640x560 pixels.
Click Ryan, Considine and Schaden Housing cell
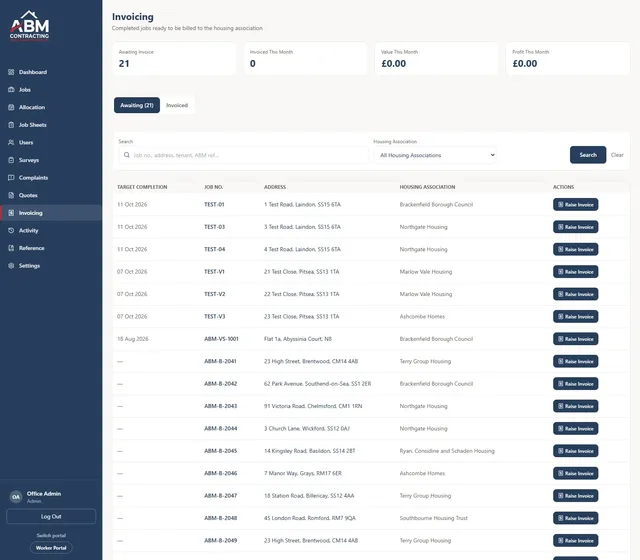click(447, 451)
